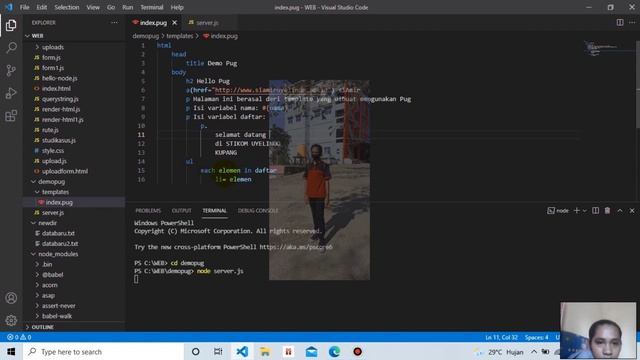
Task: Open uploadform.html in the explorer
Action: (x=64, y=171)
